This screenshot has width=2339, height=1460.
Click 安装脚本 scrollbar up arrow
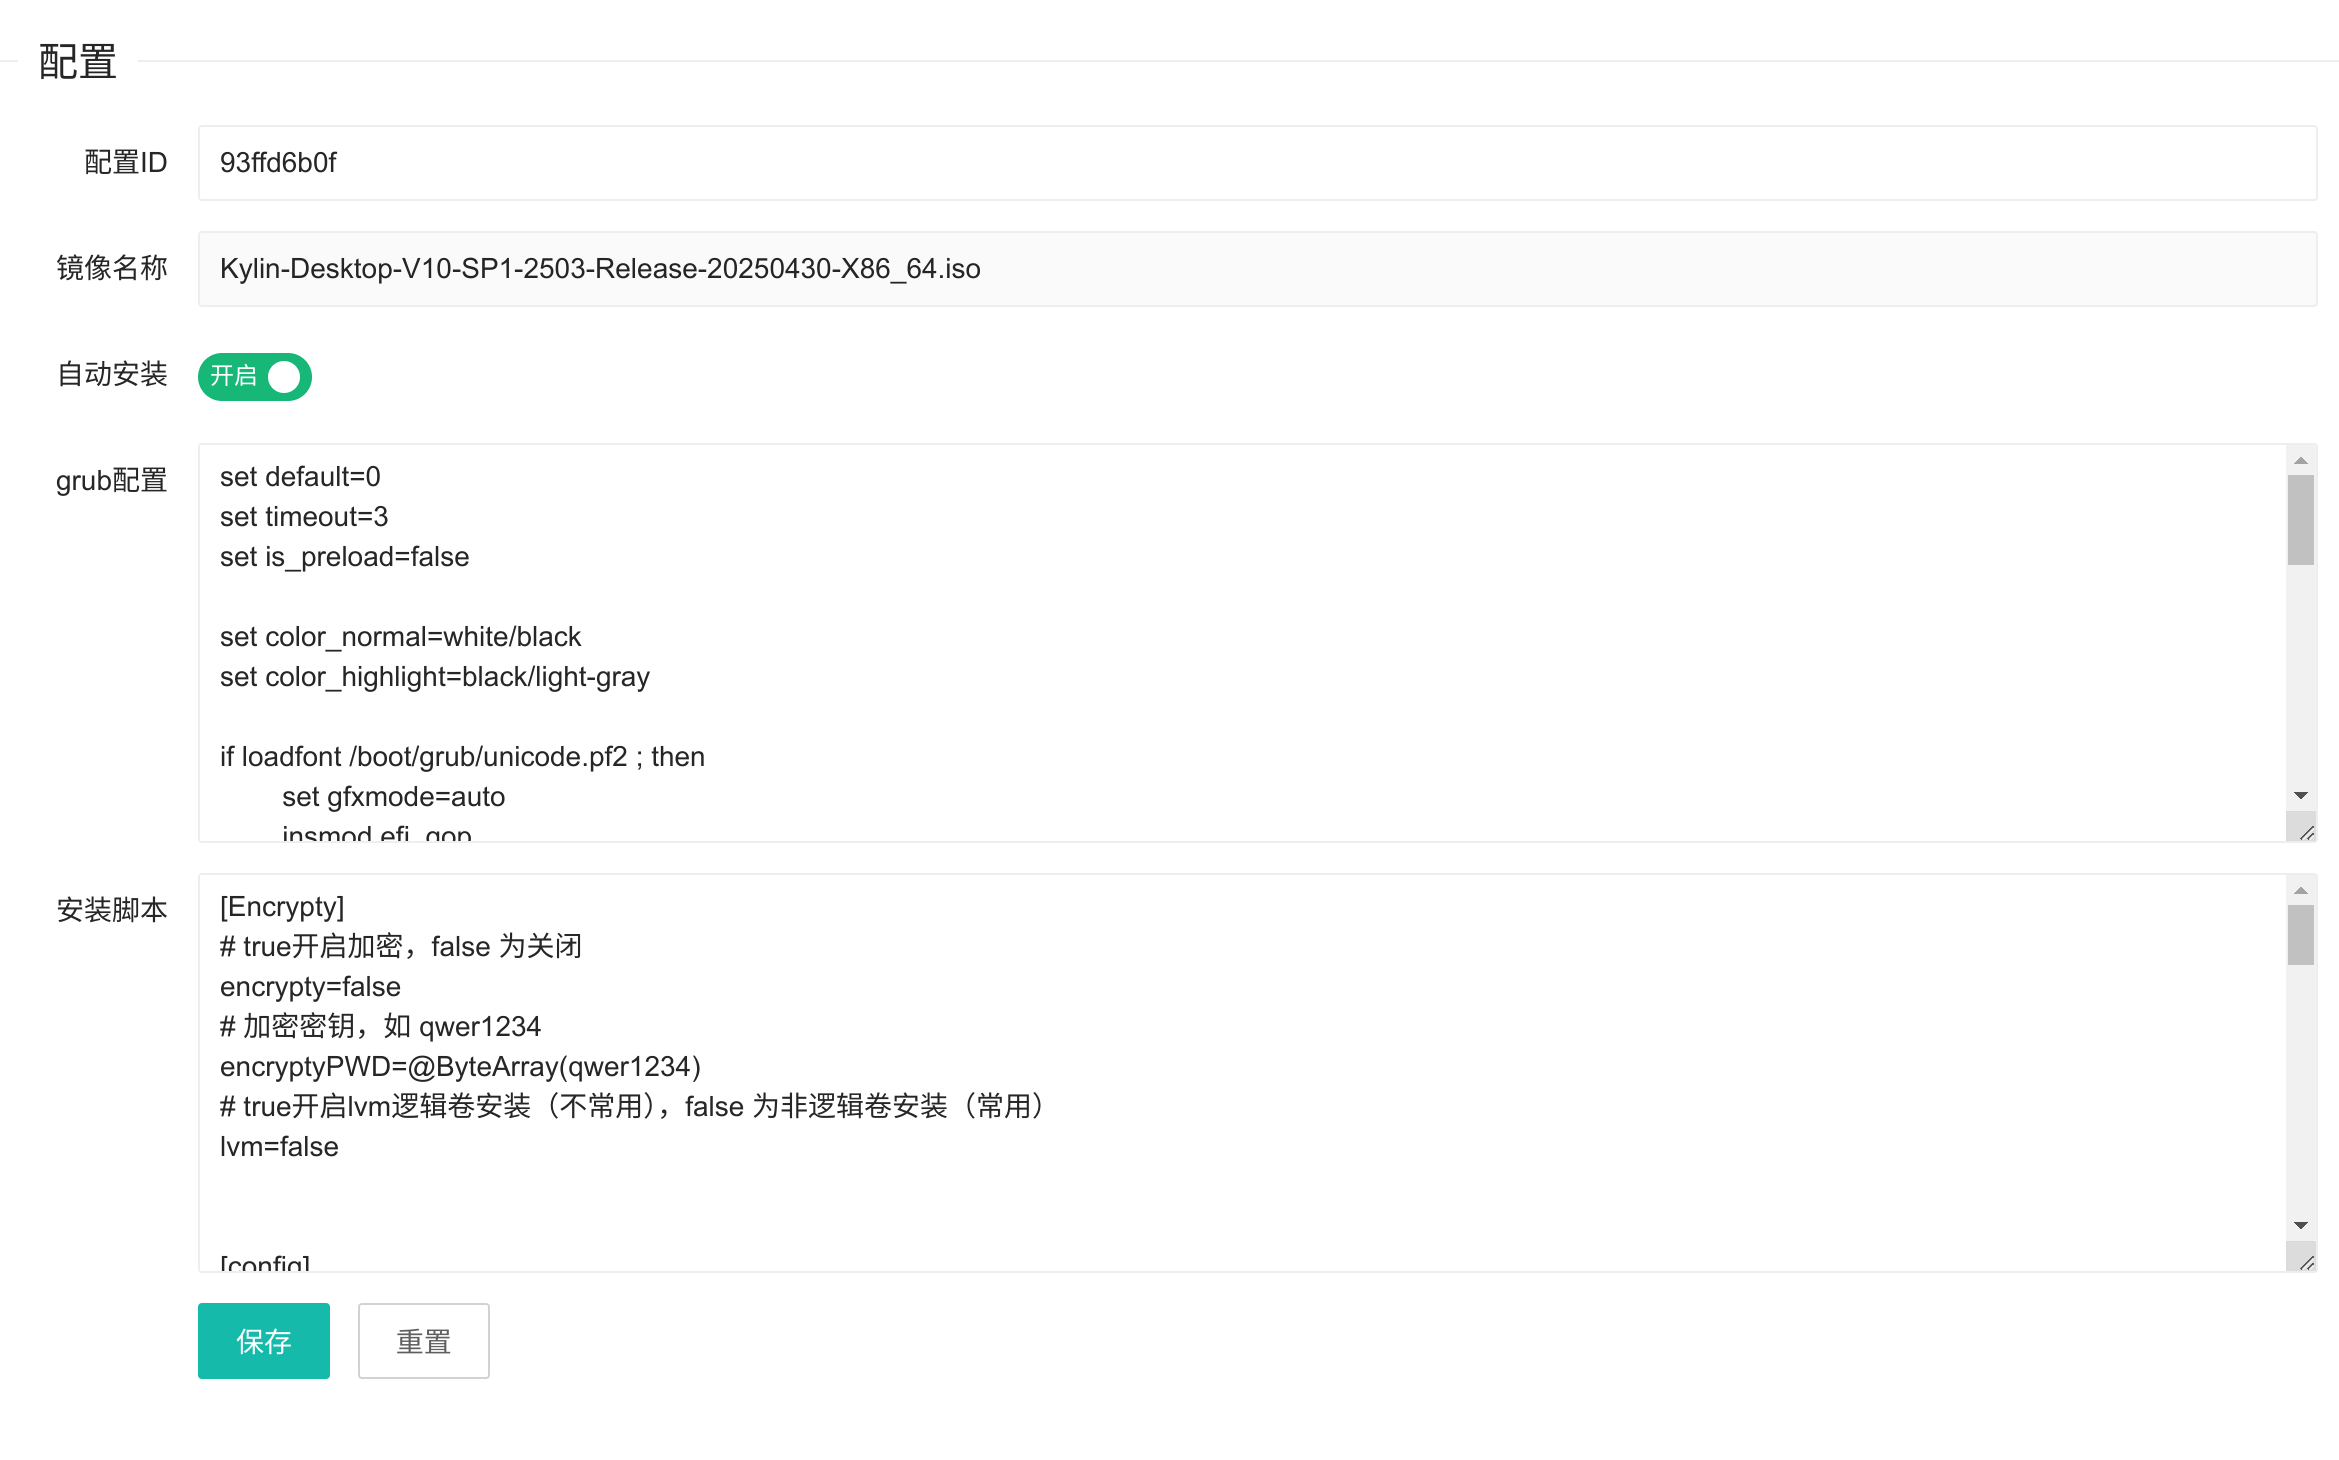pyautogui.click(x=2300, y=891)
